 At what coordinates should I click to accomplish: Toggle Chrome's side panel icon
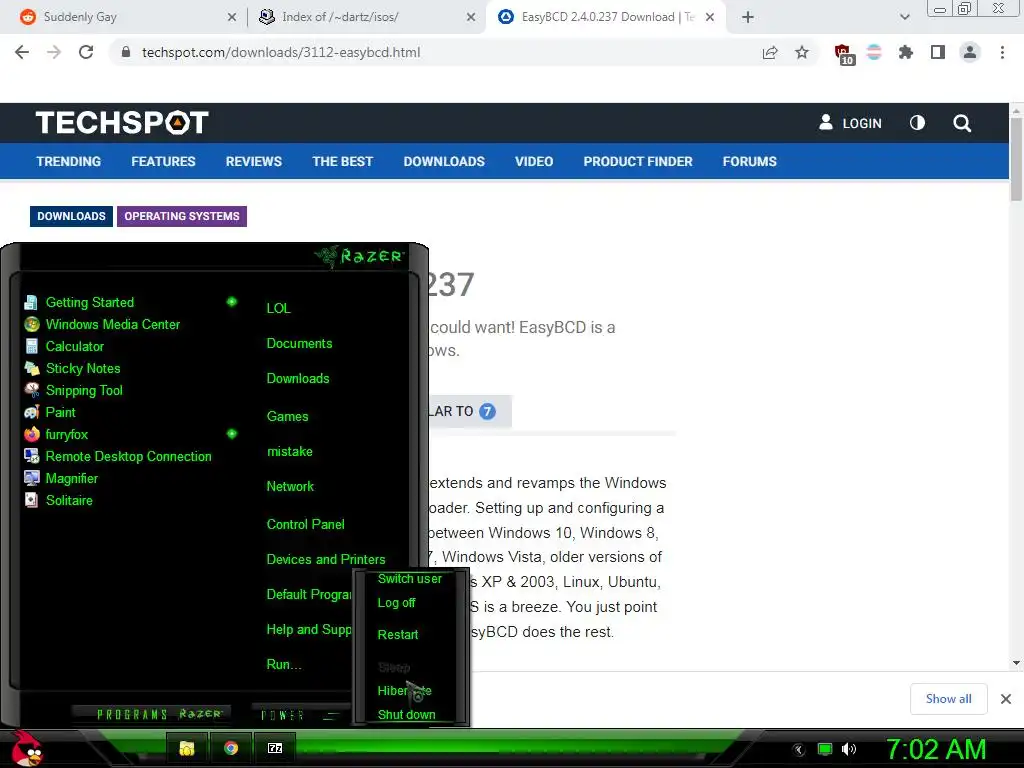938,52
